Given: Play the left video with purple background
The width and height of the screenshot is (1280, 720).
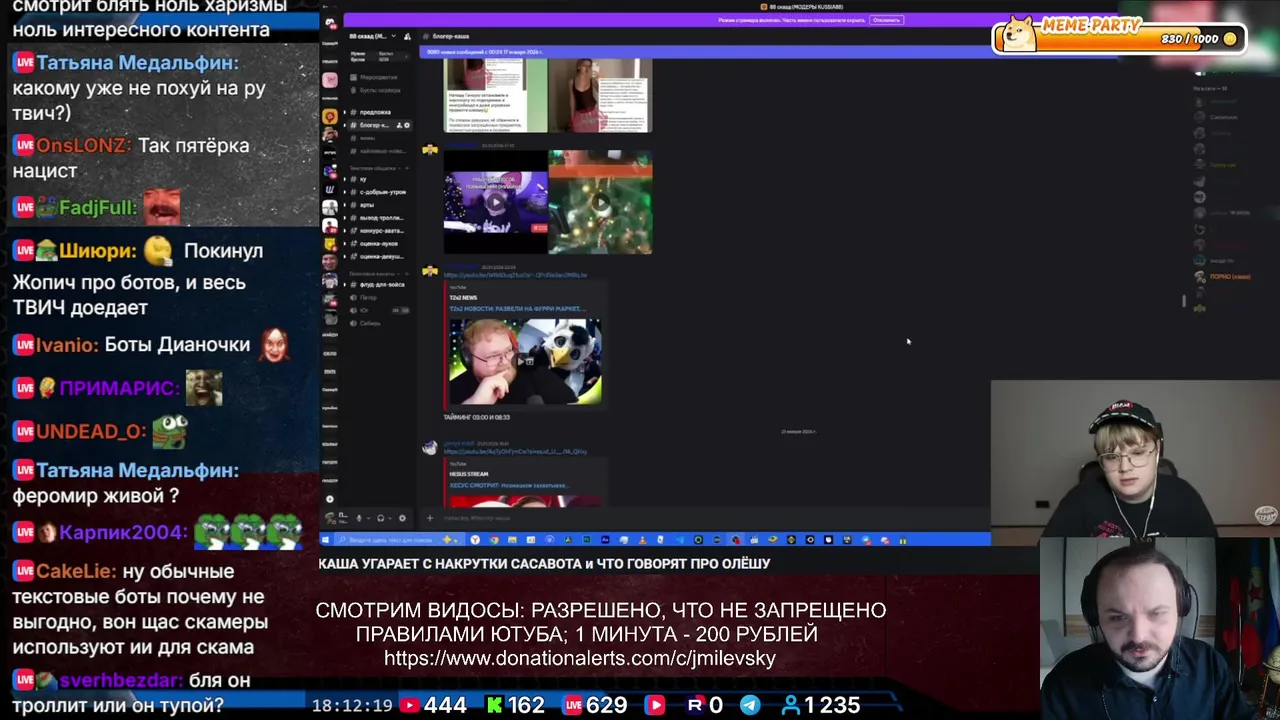Looking at the screenshot, I should (x=496, y=201).
